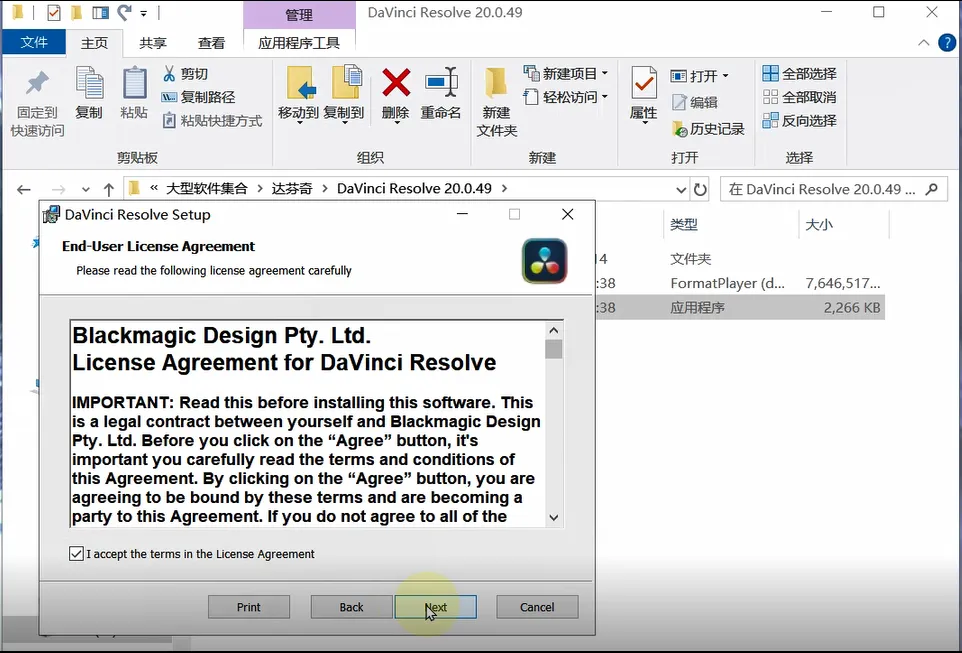Click the Manage (管理) contextual tab

coord(299,15)
